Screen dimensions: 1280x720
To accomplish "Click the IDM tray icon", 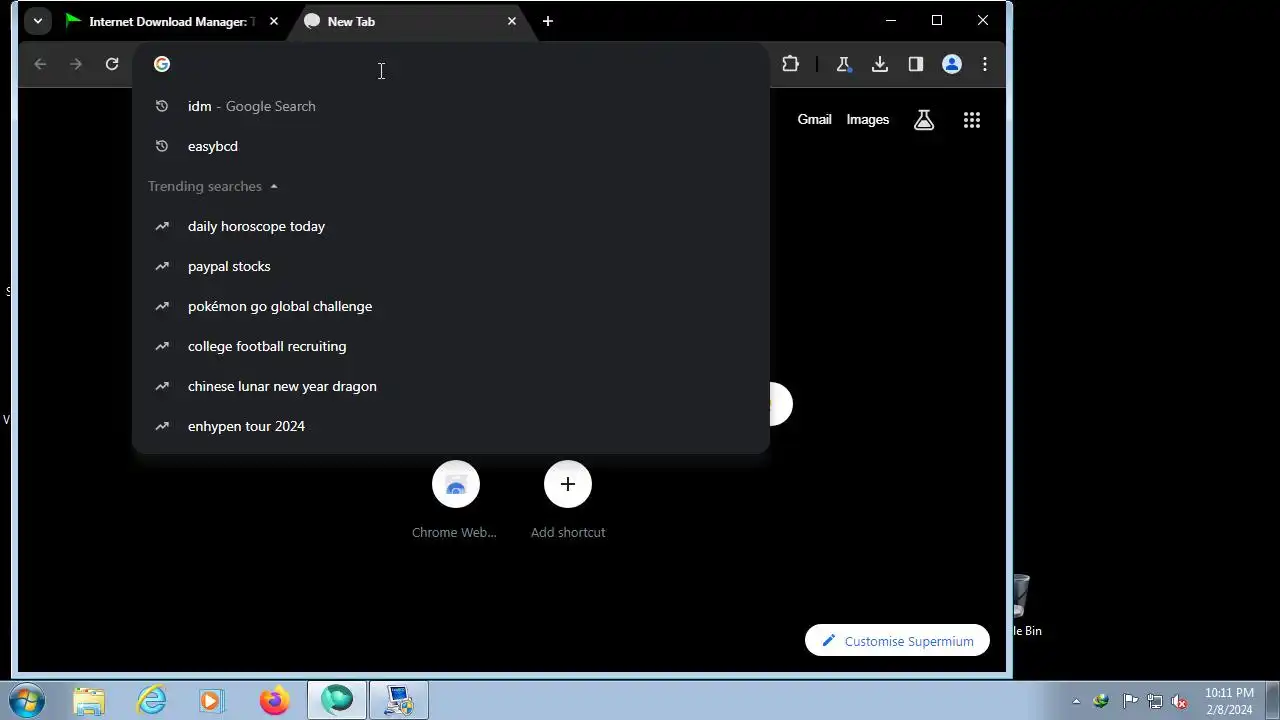I will [1102, 701].
